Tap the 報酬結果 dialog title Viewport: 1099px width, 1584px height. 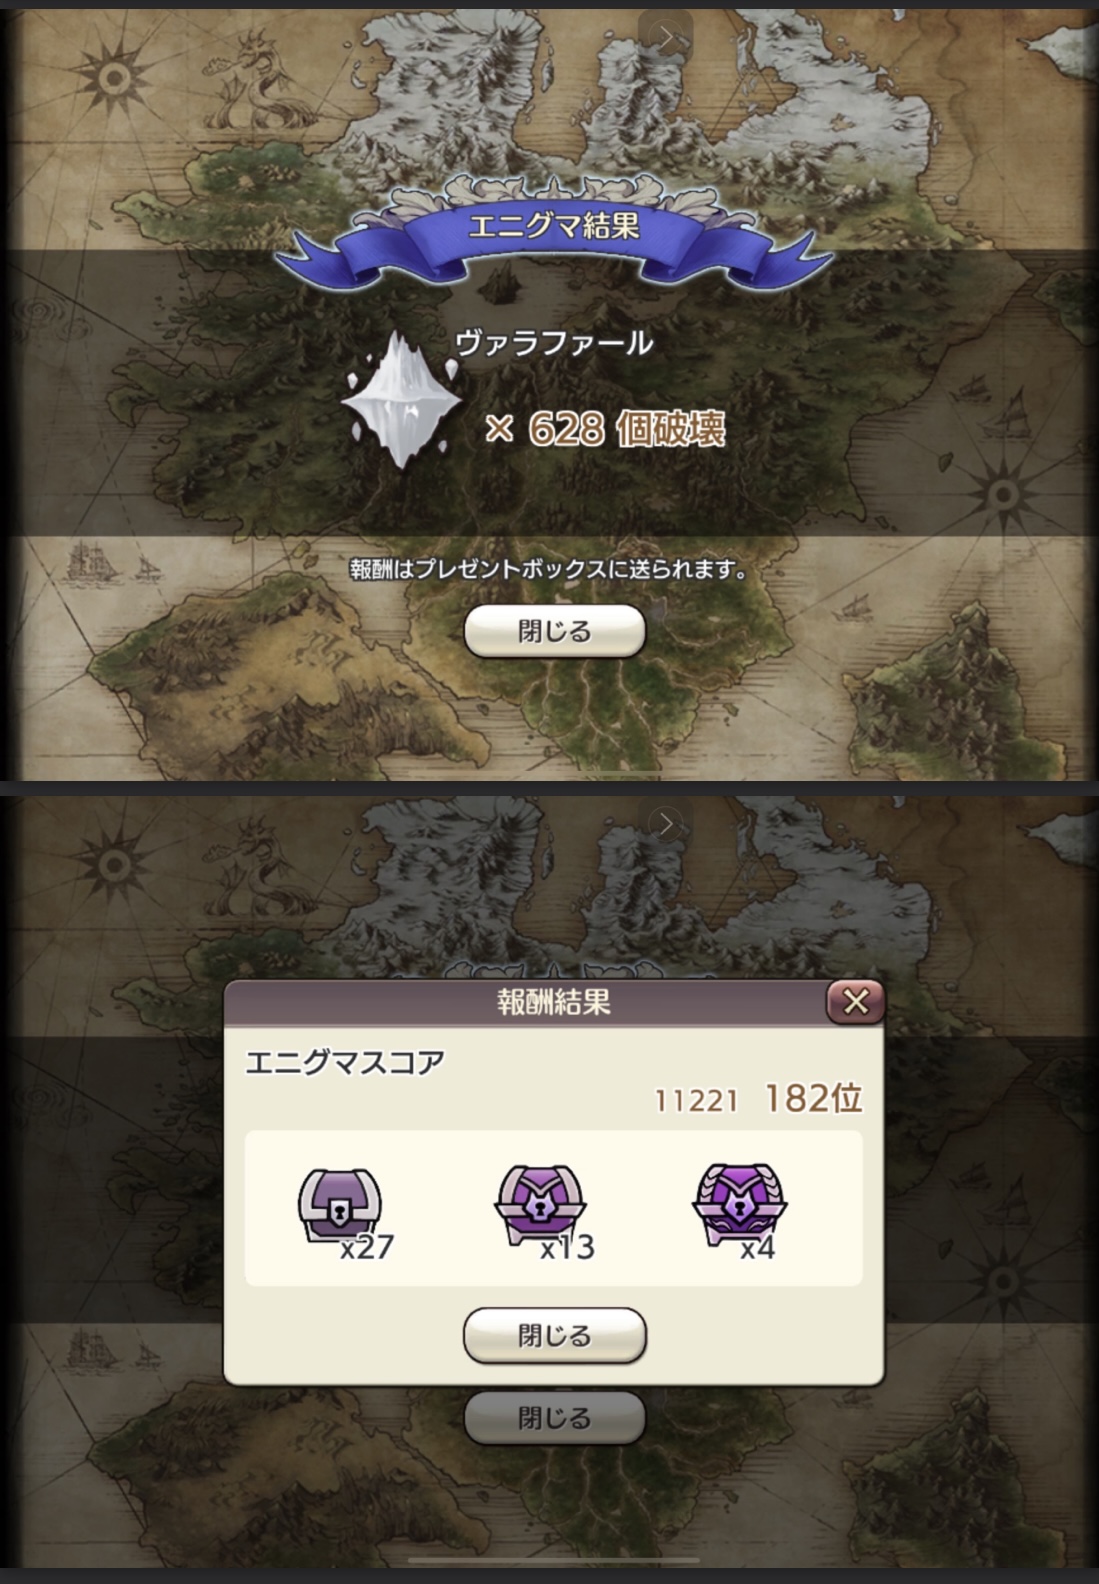coord(554,1002)
